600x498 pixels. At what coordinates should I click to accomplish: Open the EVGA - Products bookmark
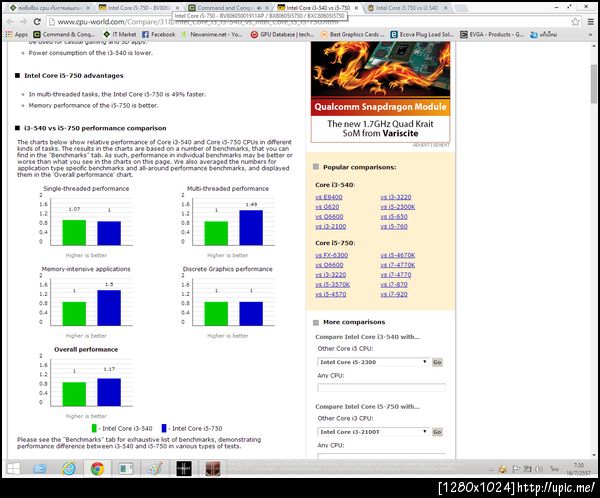point(492,34)
